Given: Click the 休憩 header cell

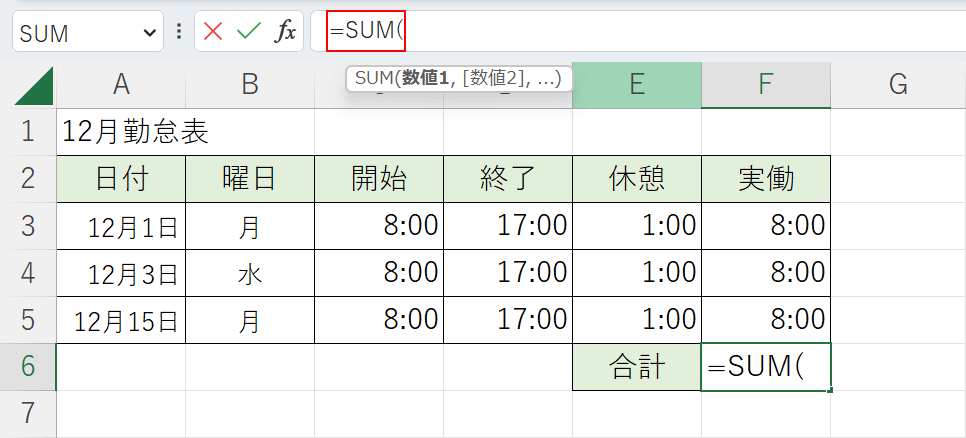Looking at the screenshot, I should coord(637,179).
